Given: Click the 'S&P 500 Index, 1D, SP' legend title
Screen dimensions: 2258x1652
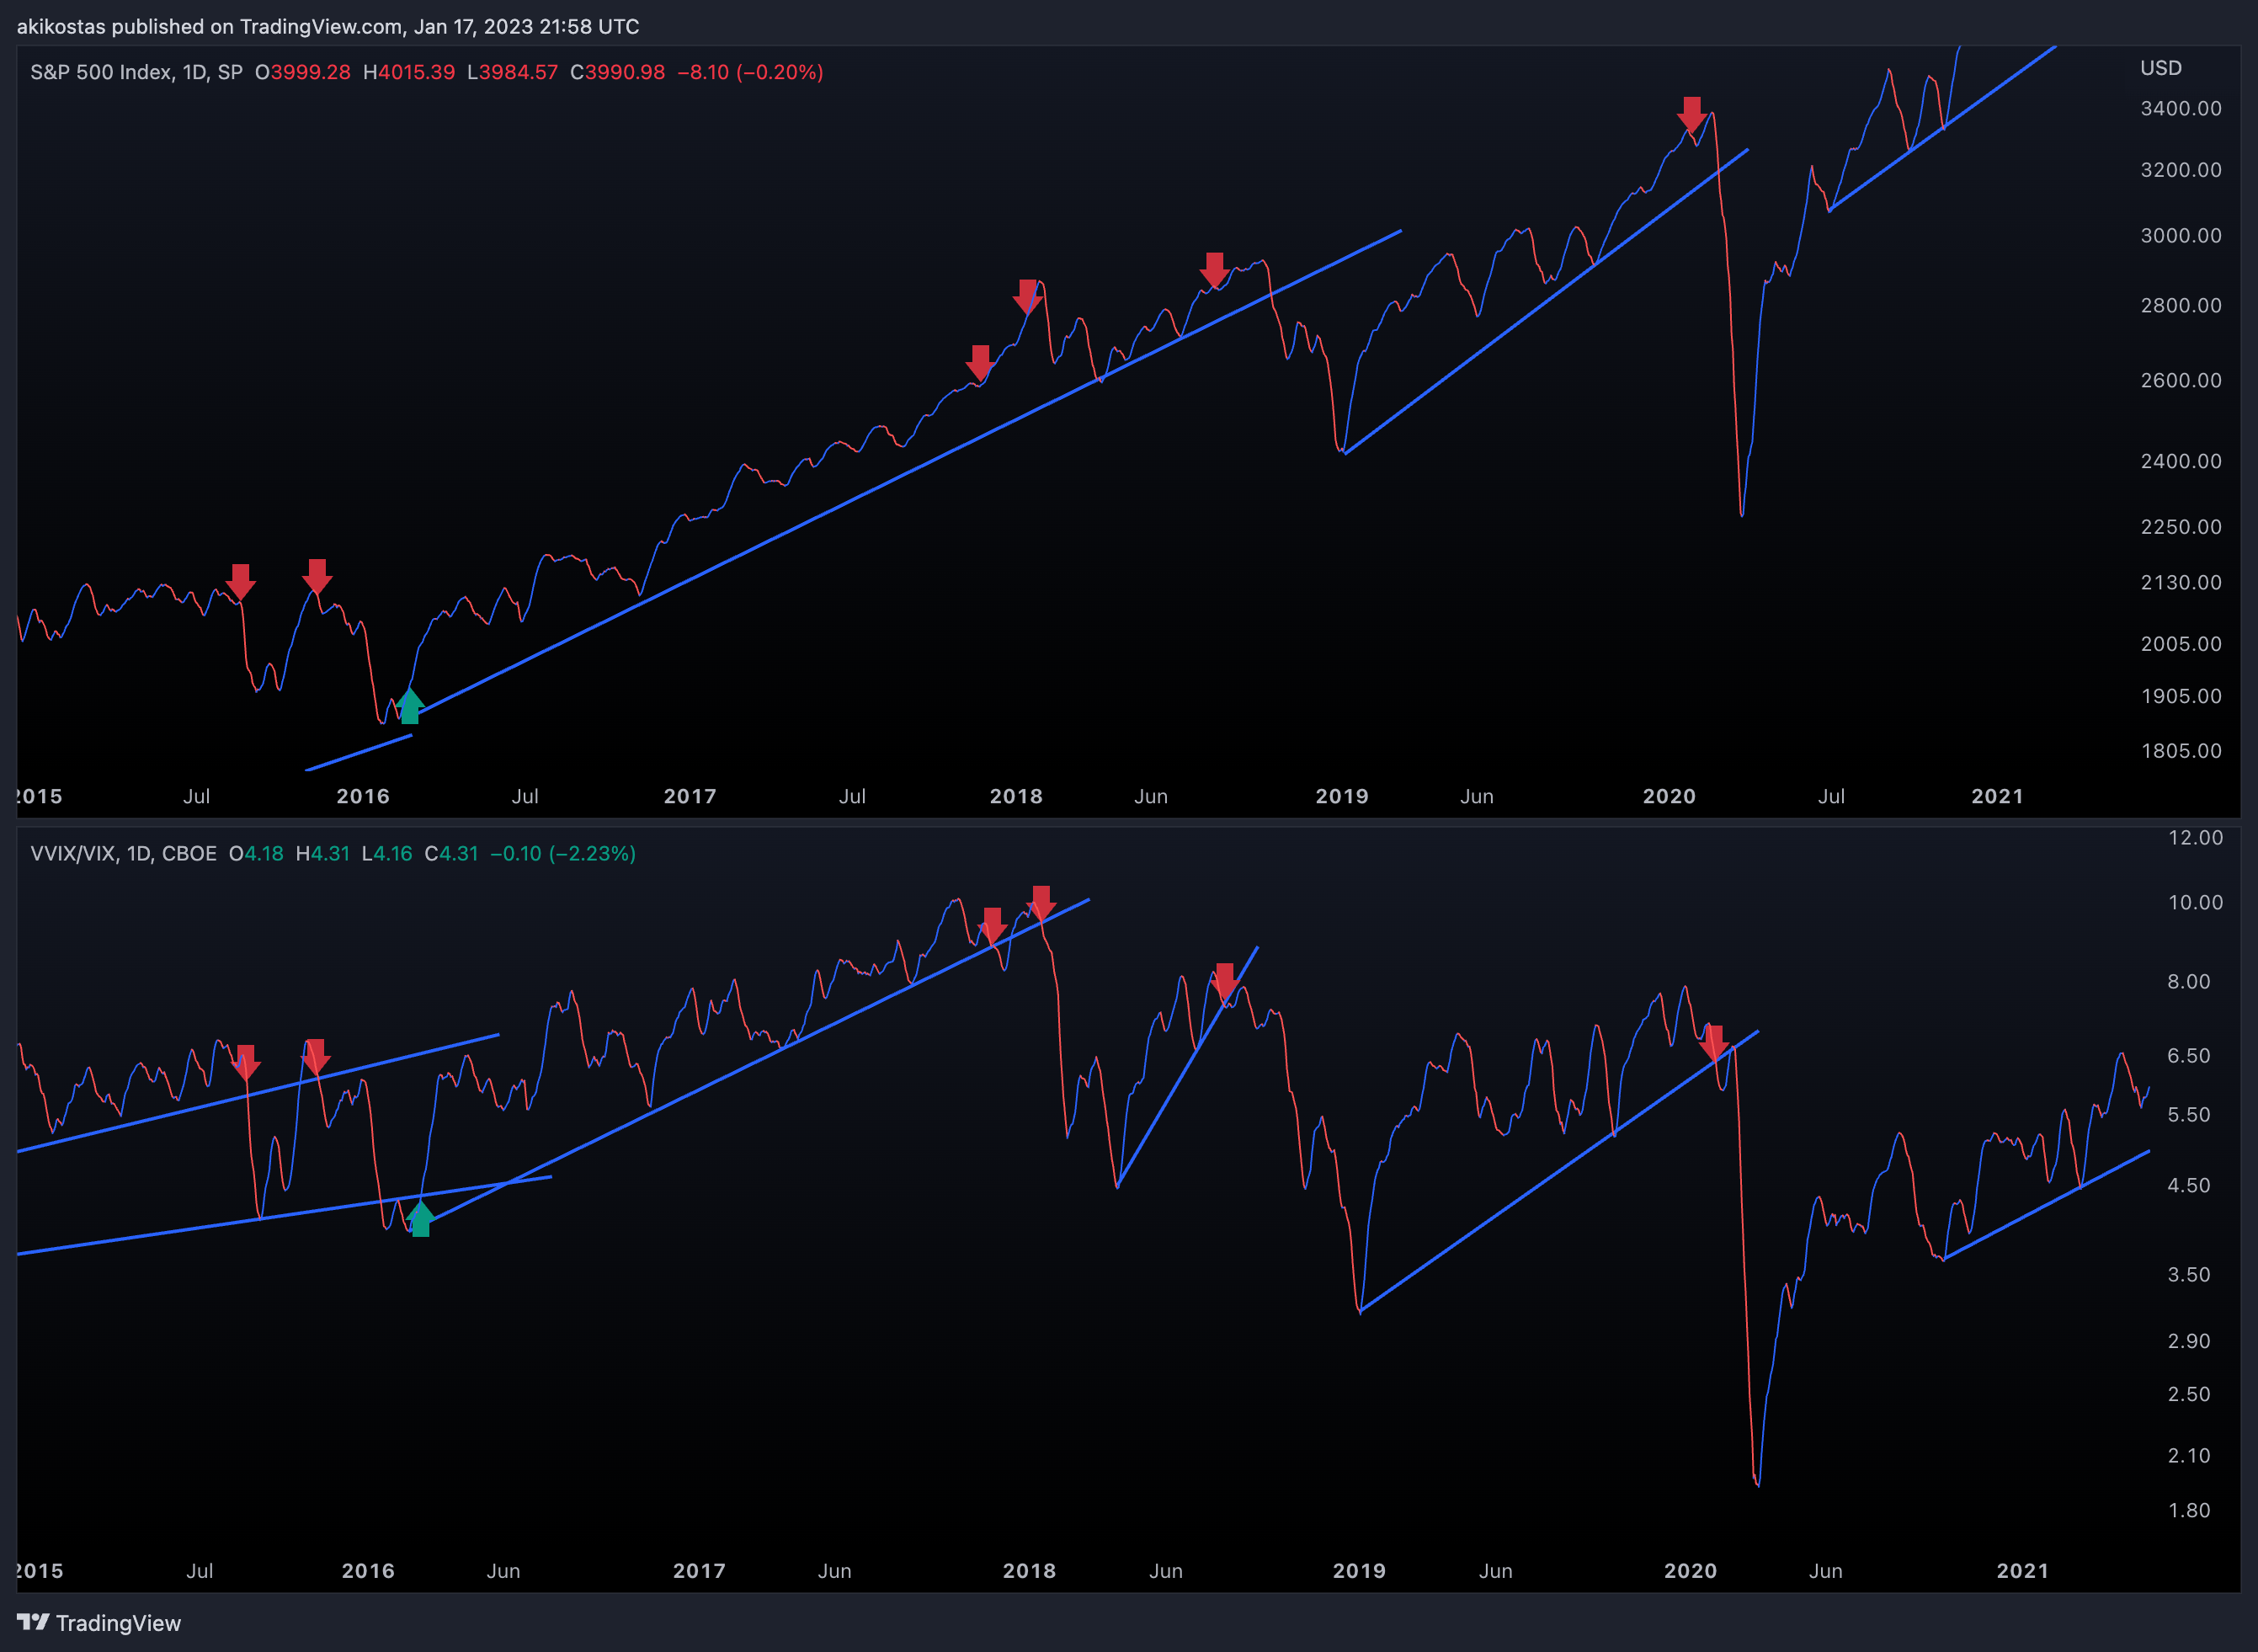Looking at the screenshot, I should pos(136,72).
